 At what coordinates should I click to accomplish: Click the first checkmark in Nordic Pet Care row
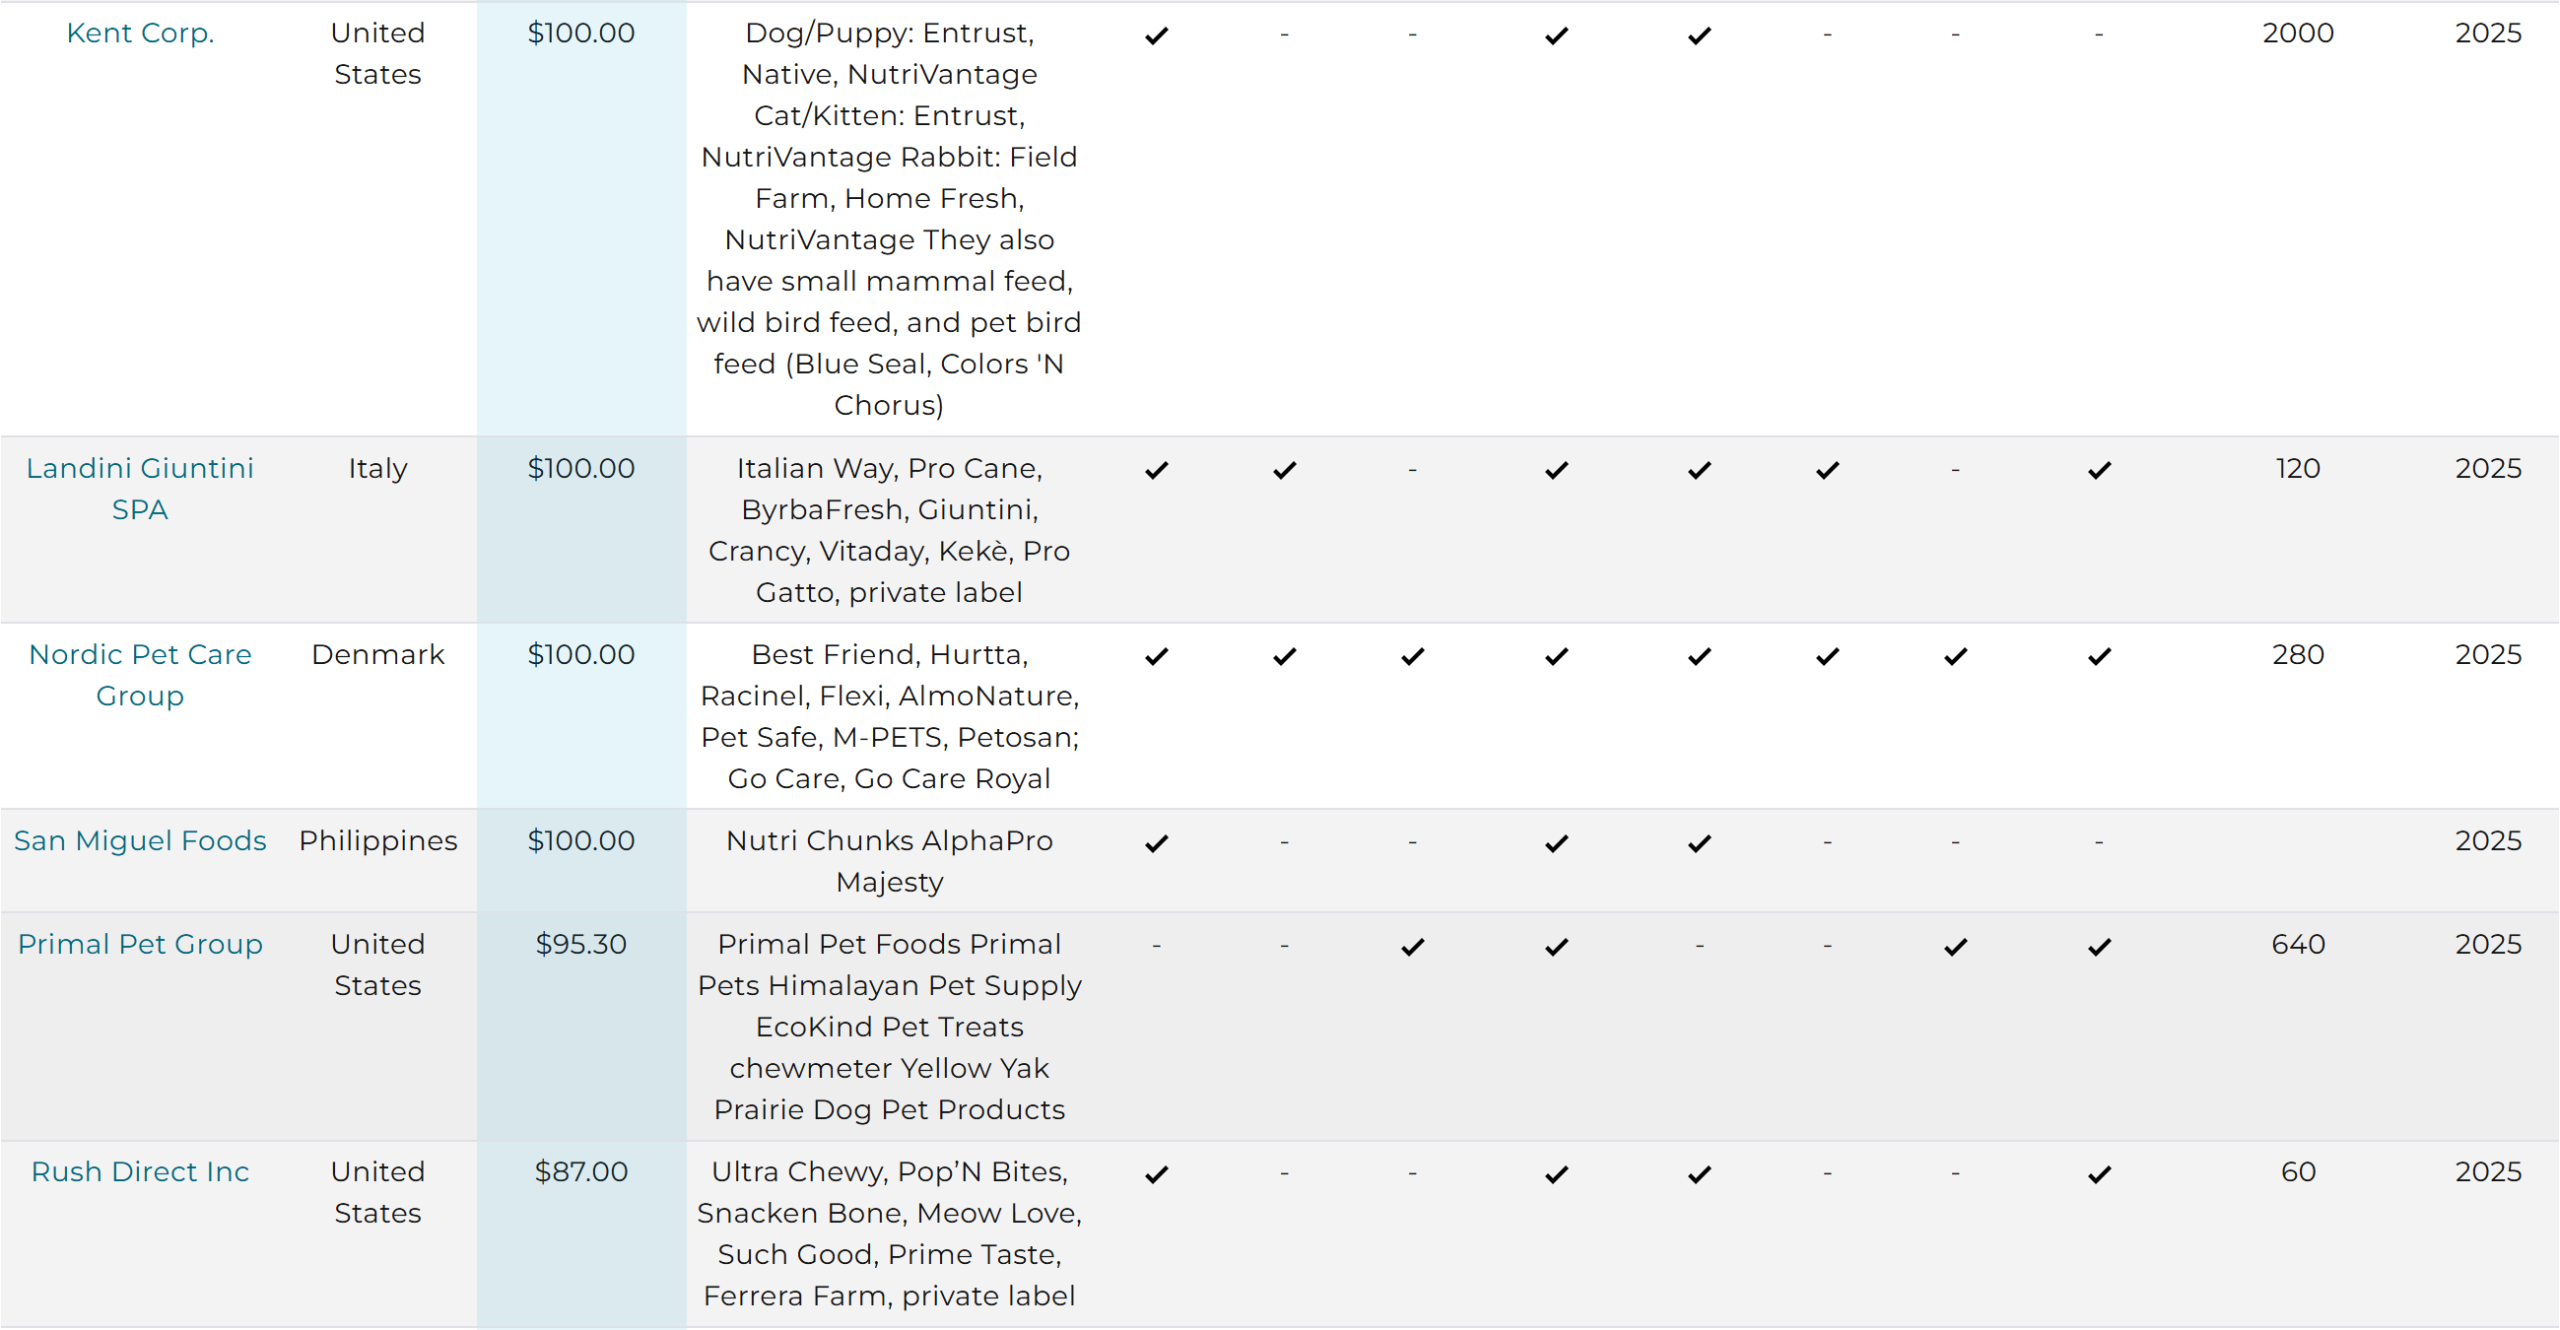pos(1157,657)
